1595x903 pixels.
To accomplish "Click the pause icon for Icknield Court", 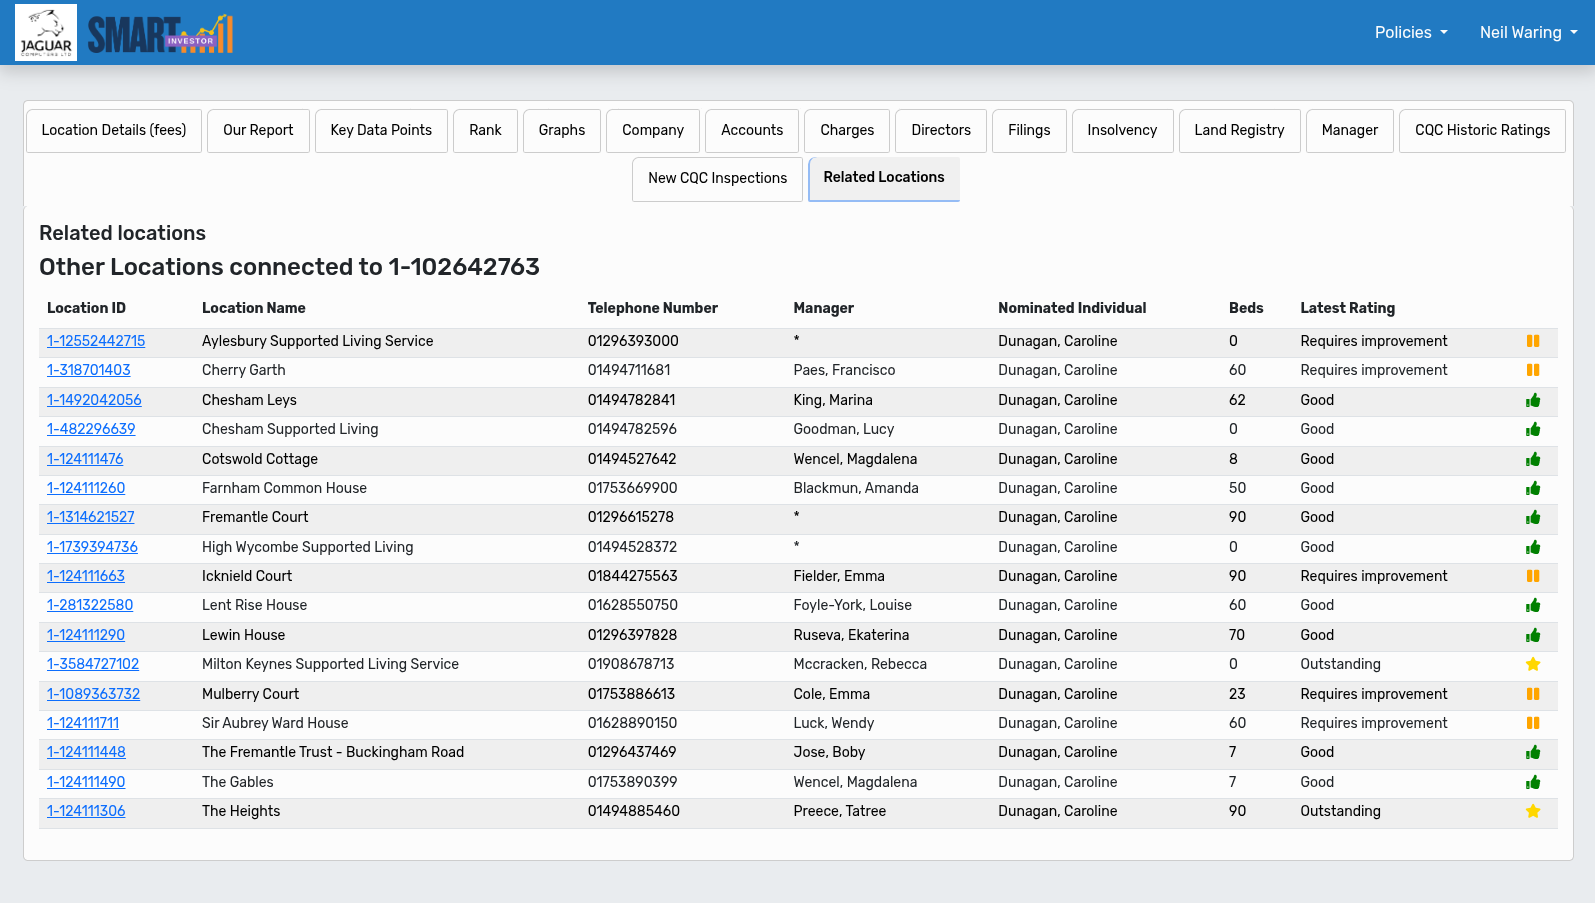I will (x=1532, y=576).
